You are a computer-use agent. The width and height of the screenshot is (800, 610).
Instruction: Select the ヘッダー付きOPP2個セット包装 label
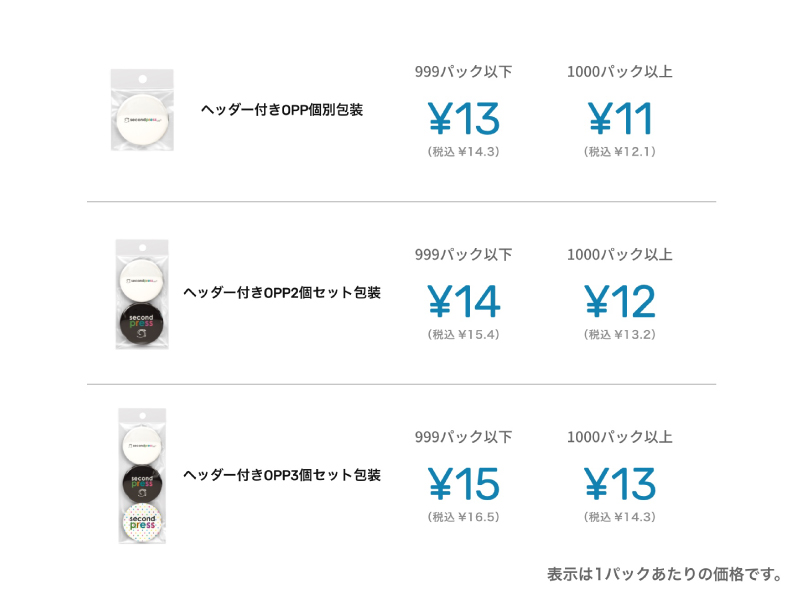point(282,293)
